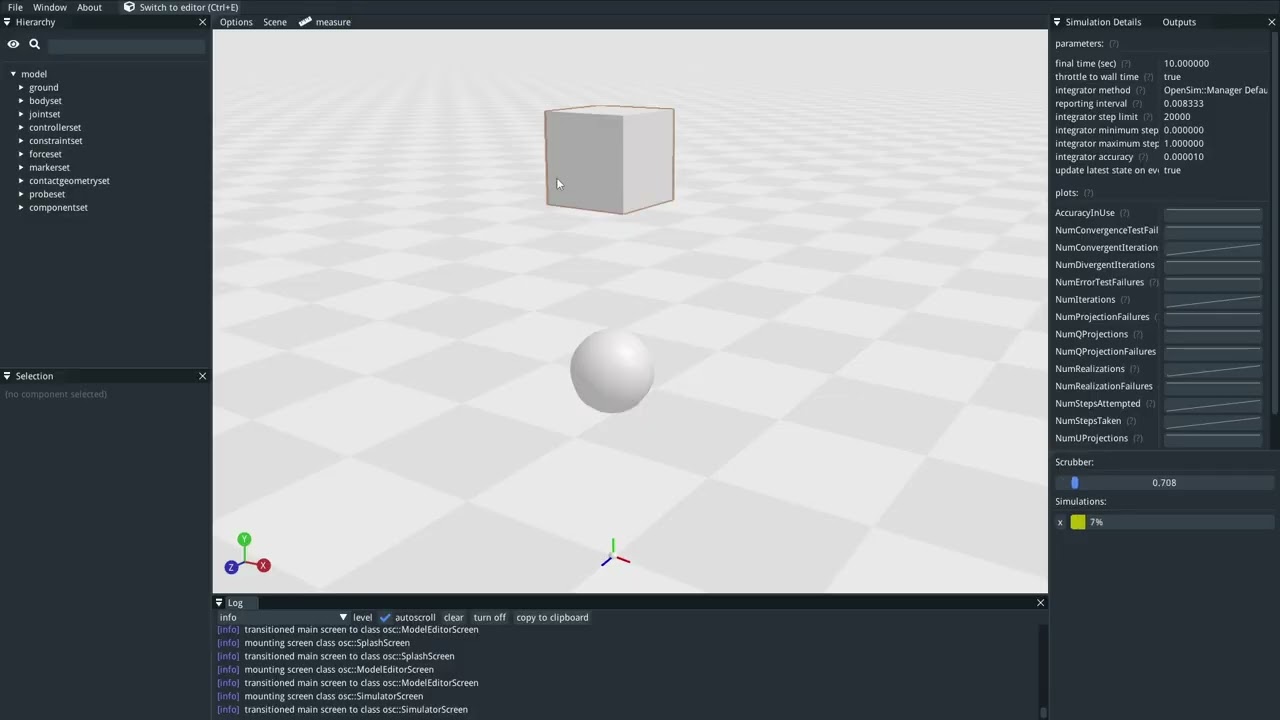Click help icon for NumStepsAttempted
1280x720 pixels.
[1150, 404]
